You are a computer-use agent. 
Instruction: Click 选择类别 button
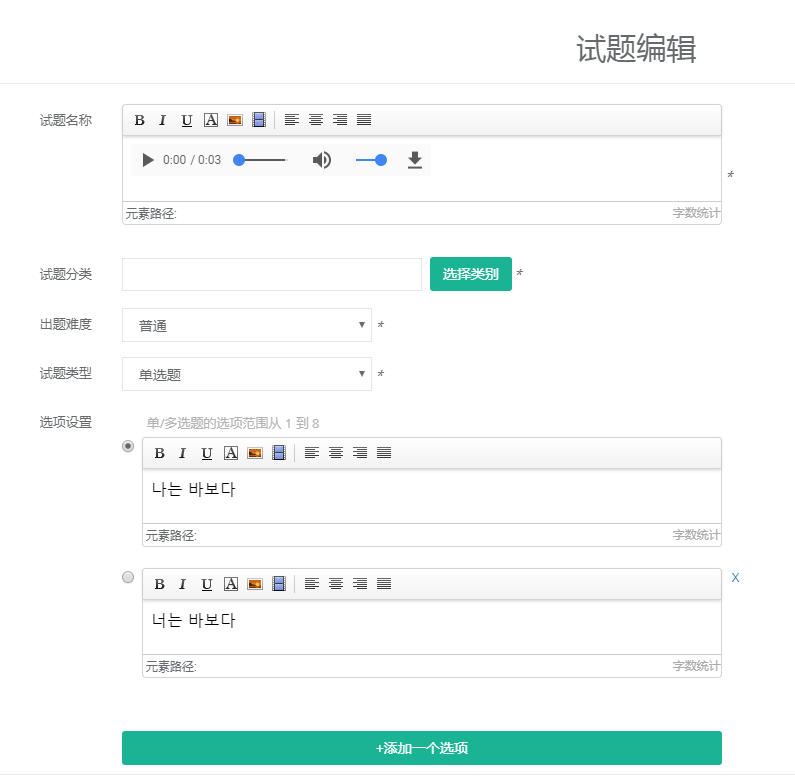[x=471, y=274]
